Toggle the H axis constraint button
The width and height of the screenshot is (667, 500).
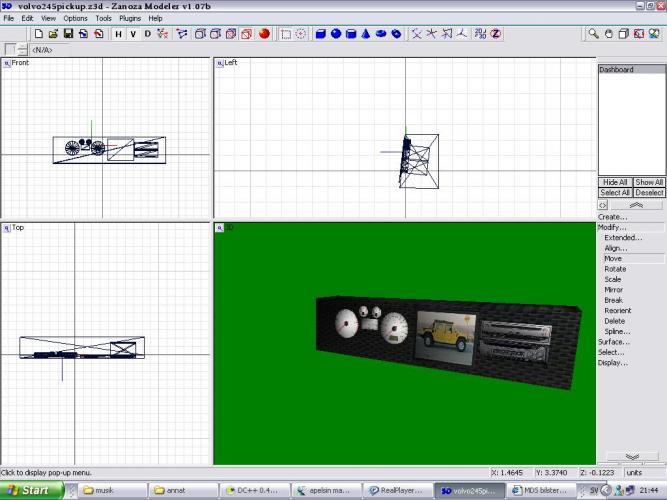118,34
